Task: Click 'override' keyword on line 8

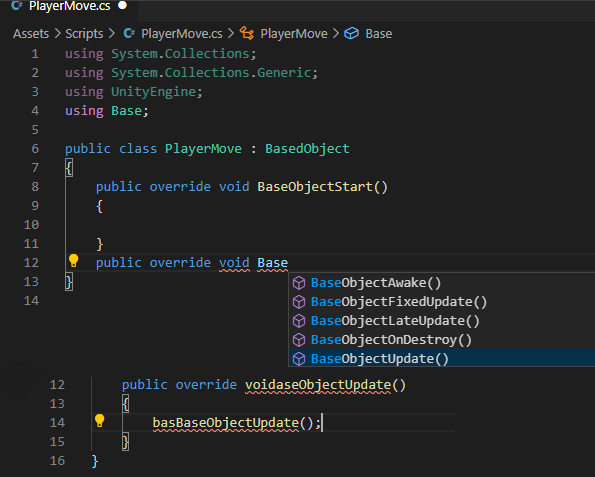Action: (180, 186)
